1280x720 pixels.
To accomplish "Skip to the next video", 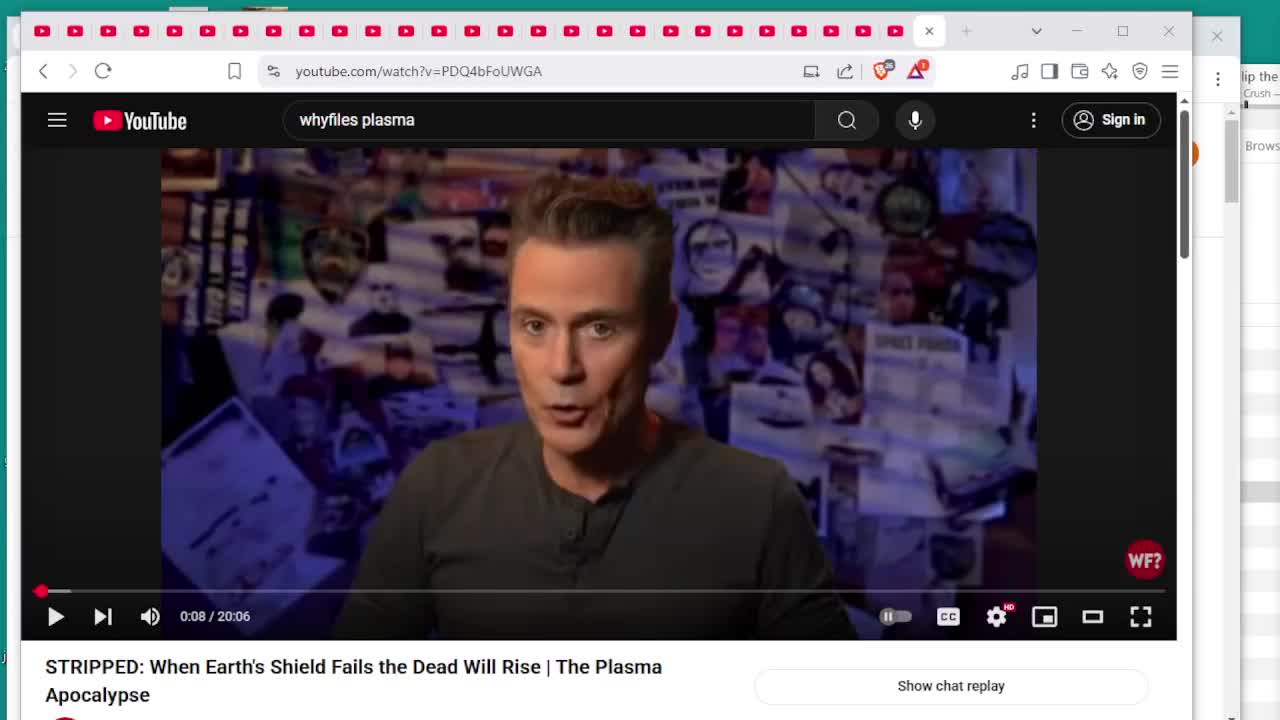I will 103,617.
